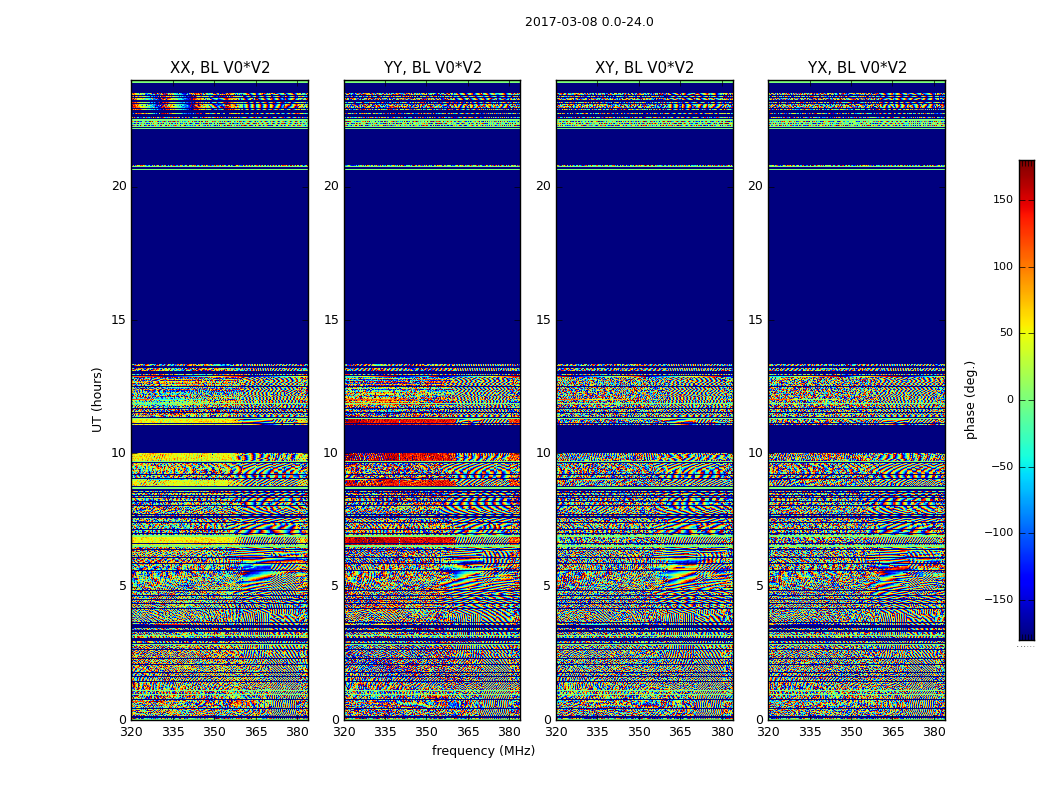
Task: Select the YY, BL V0*V2 subplot title
Action: point(432,68)
